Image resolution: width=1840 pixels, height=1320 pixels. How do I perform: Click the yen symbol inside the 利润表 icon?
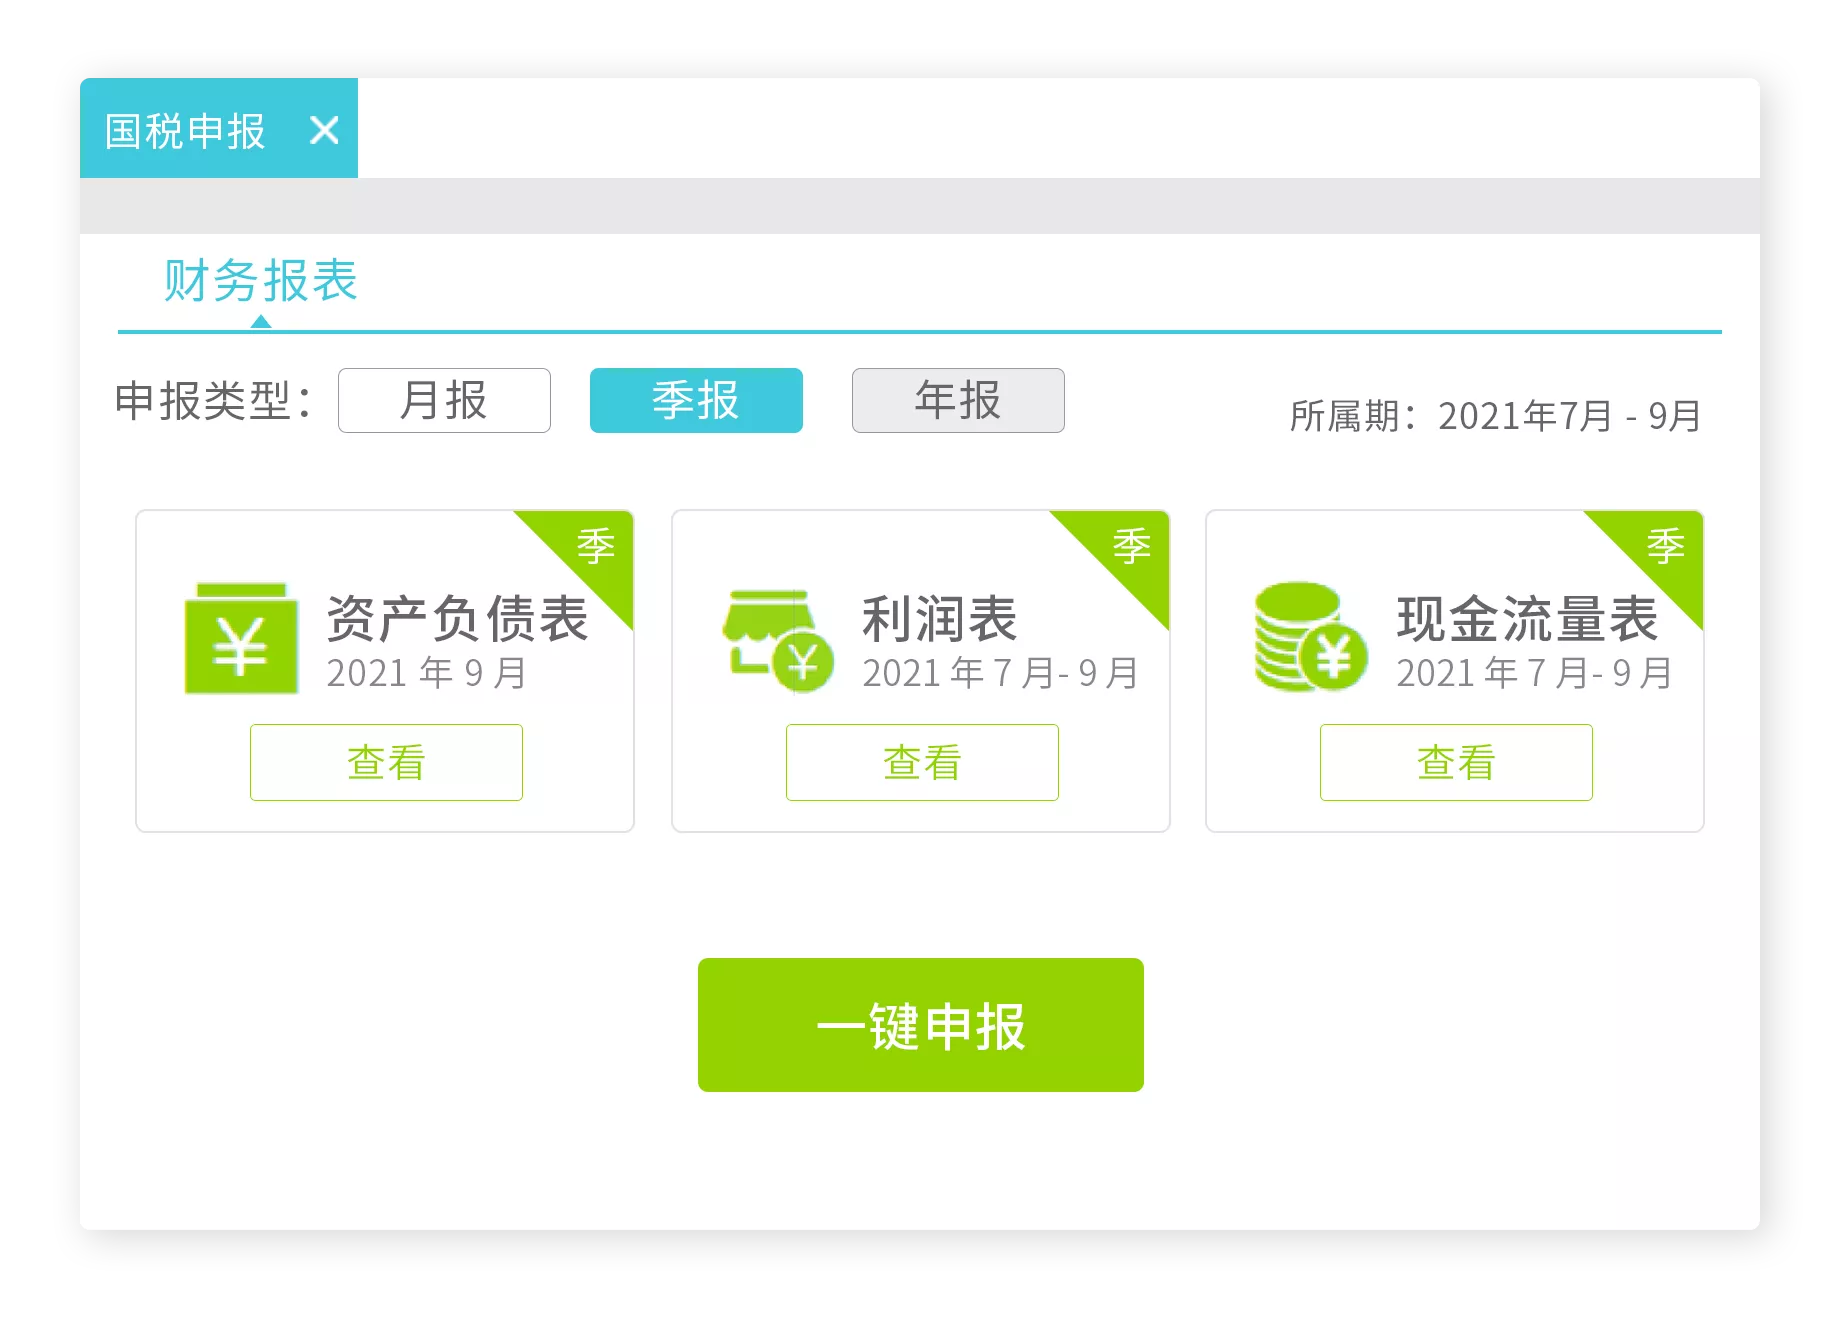(x=806, y=662)
